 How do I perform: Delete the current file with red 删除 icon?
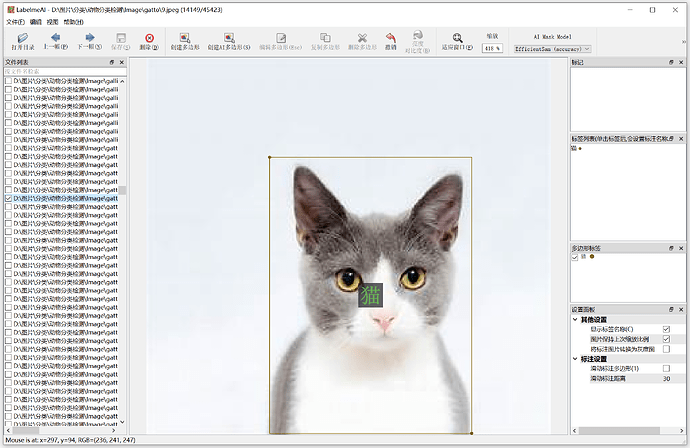tap(149, 42)
